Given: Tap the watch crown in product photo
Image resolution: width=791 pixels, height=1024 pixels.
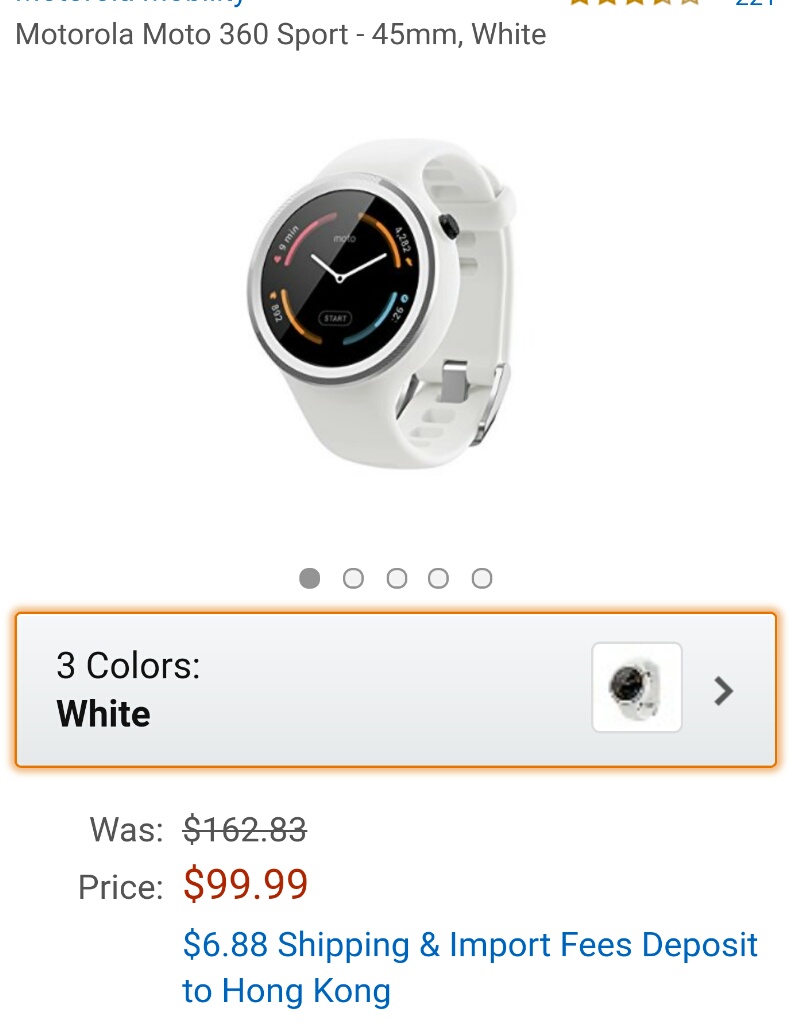Looking at the screenshot, I should (449, 227).
